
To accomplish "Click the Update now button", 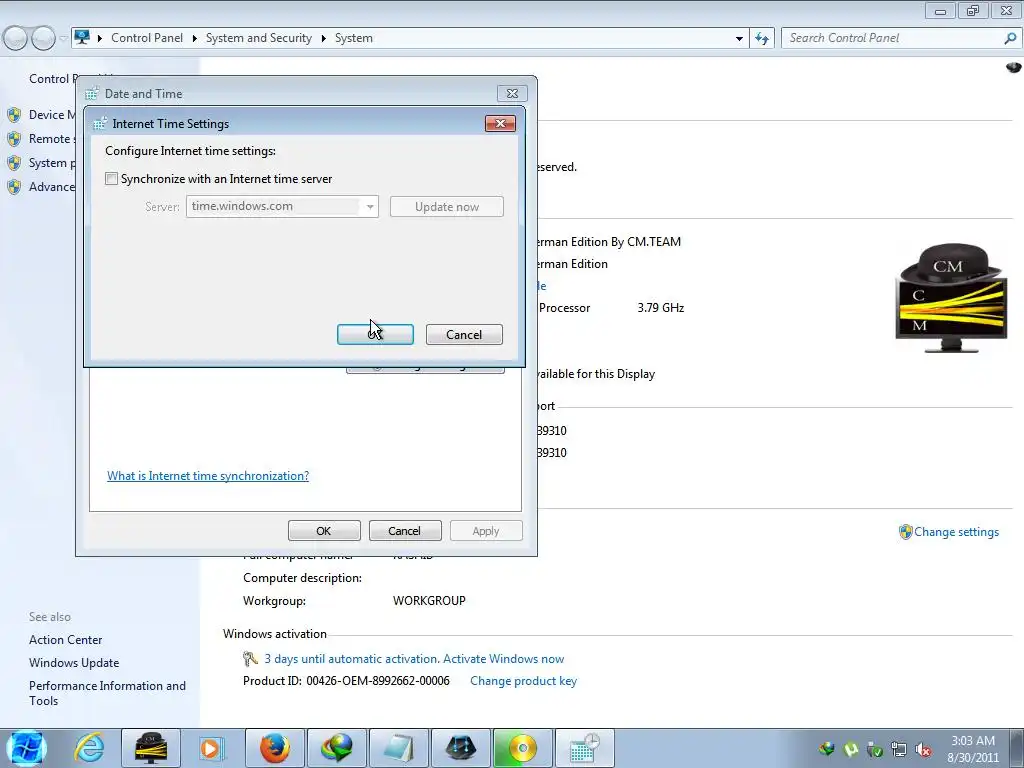I will click(447, 206).
